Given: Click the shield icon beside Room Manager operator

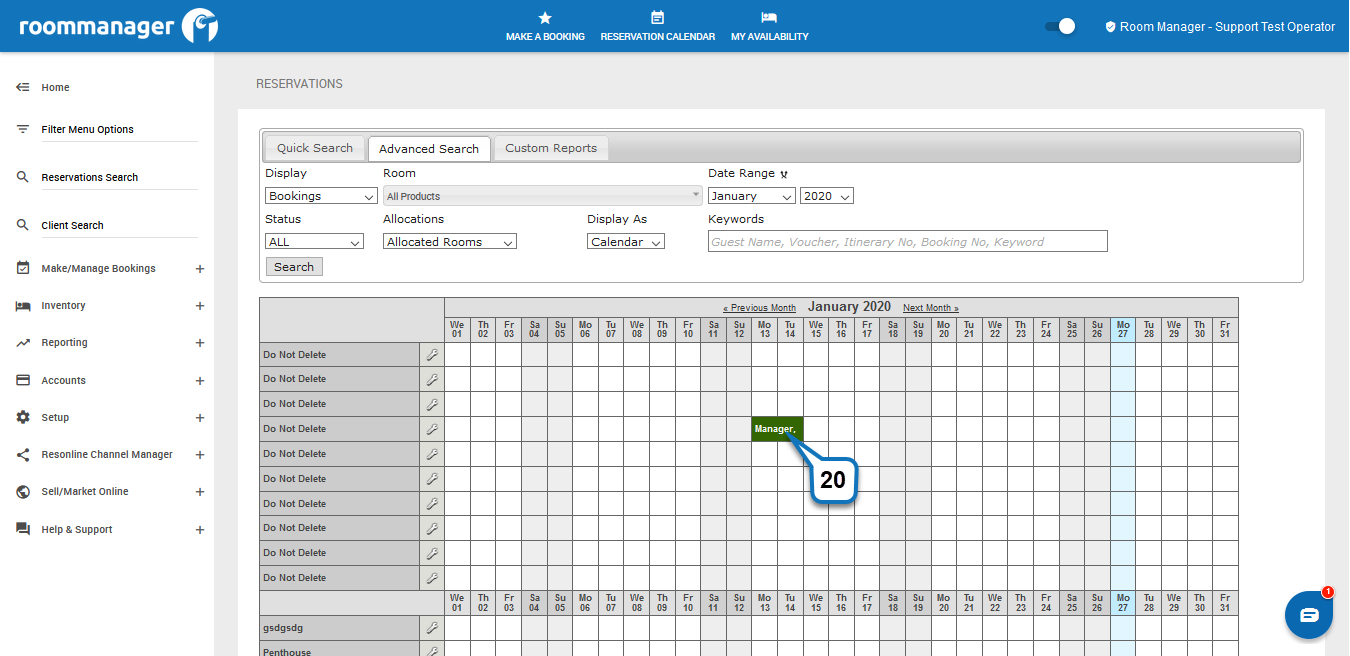Looking at the screenshot, I should click(1110, 27).
